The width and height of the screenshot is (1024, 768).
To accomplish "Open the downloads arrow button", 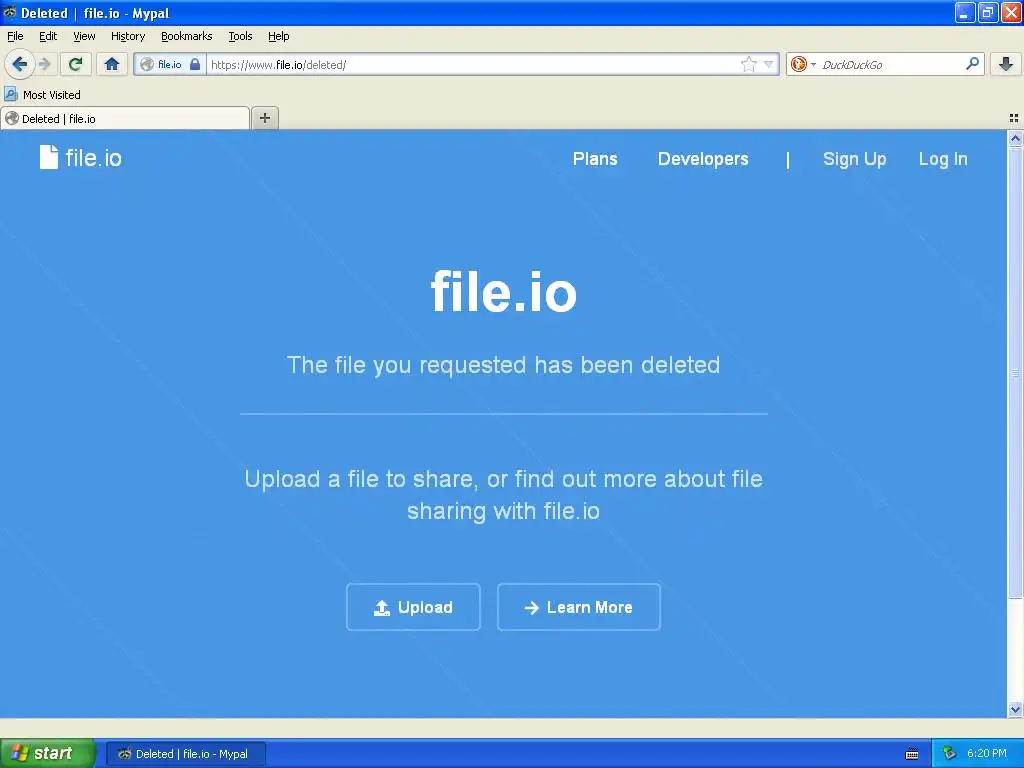I will point(1006,64).
